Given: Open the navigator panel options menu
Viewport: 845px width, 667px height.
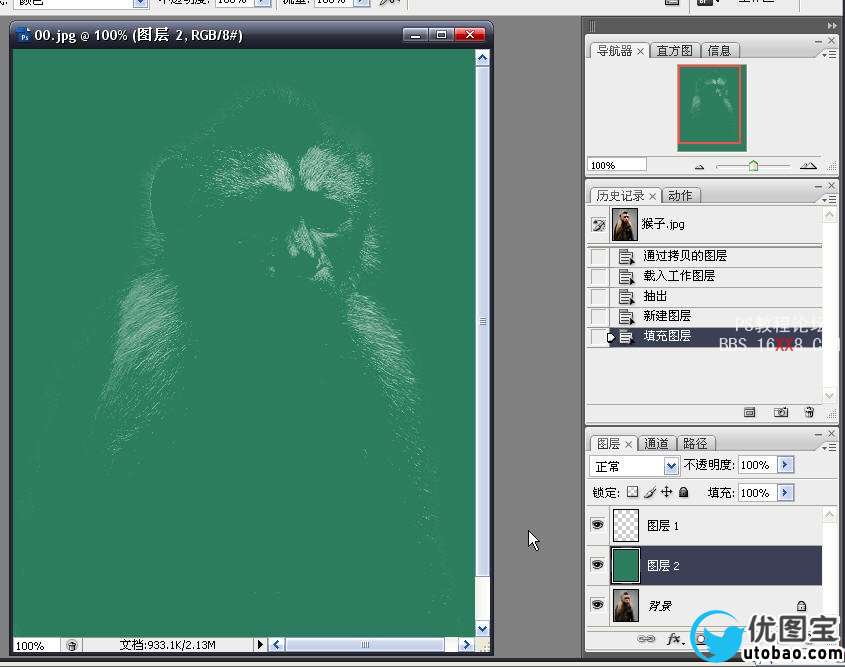Looking at the screenshot, I should pyautogui.click(x=829, y=54).
